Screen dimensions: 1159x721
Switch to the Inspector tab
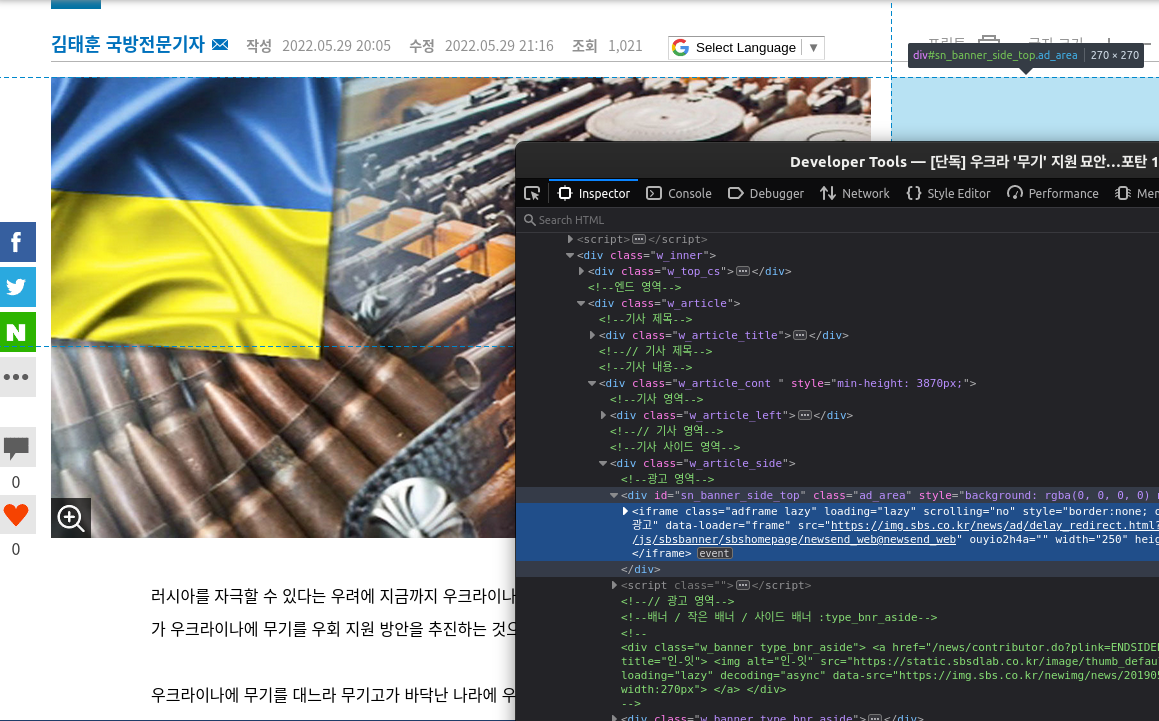[594, 193]
